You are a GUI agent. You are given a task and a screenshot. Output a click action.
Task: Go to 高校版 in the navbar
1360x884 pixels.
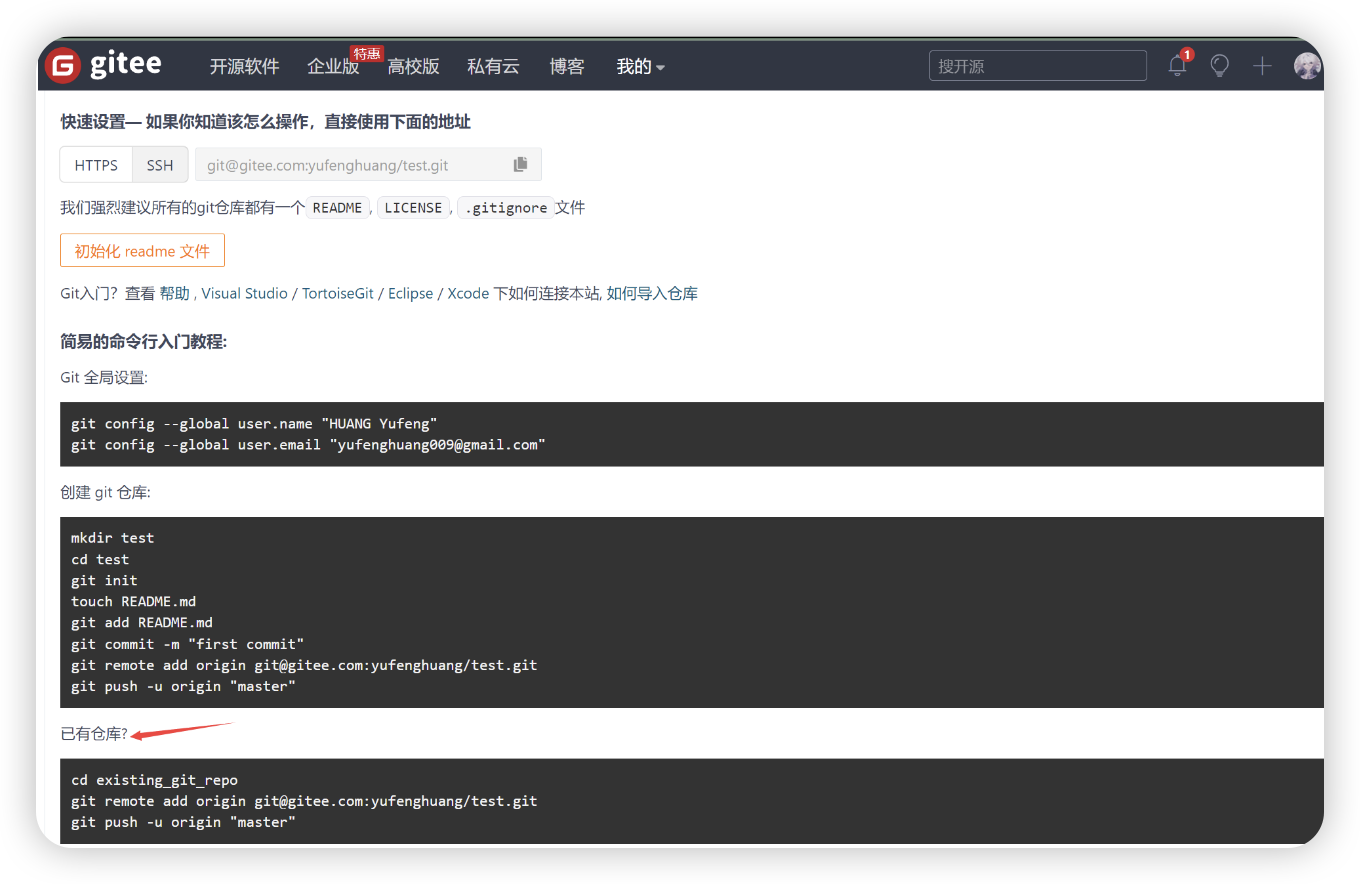(x=413, y=67)
